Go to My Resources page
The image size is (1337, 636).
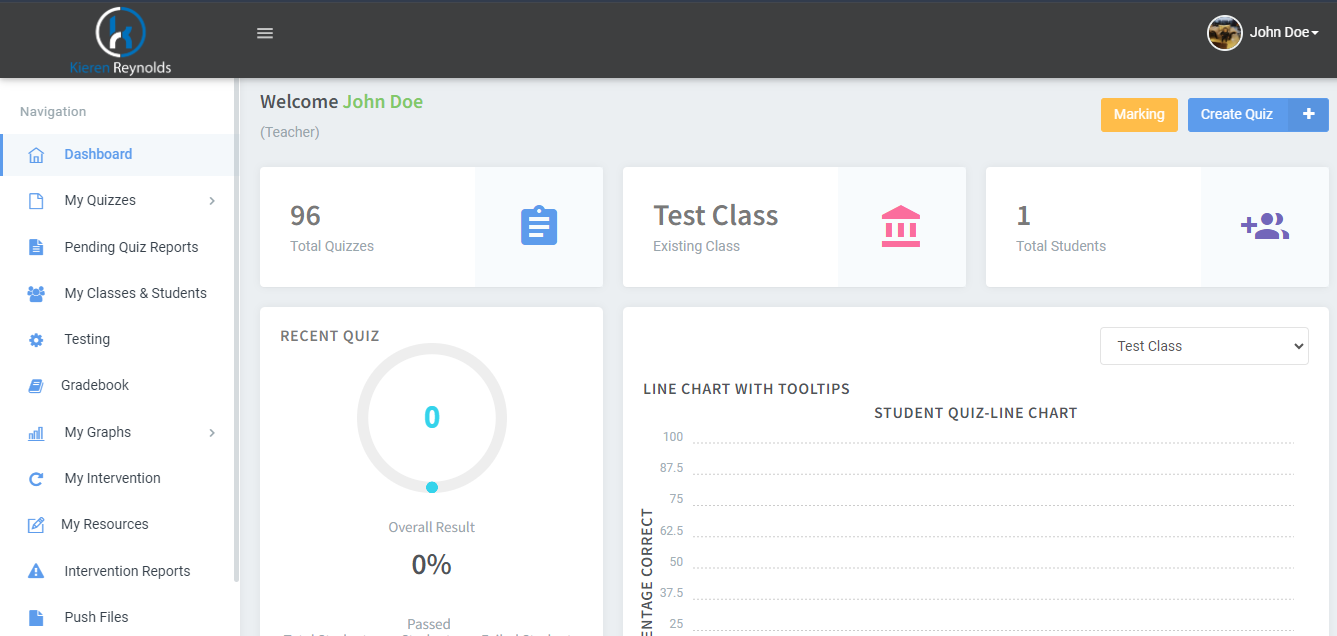[104, 524]
